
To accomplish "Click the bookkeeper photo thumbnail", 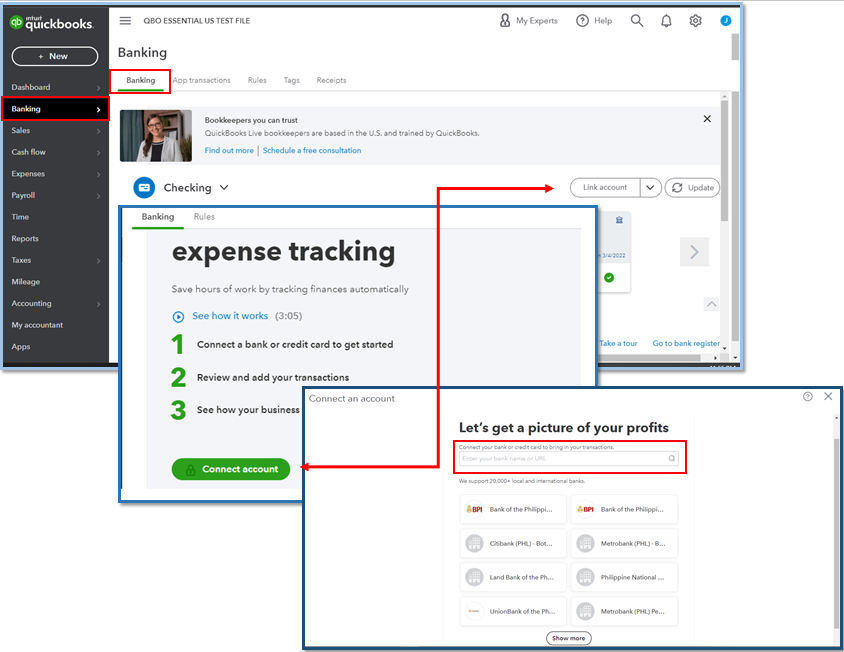I will tap(156, 136).
